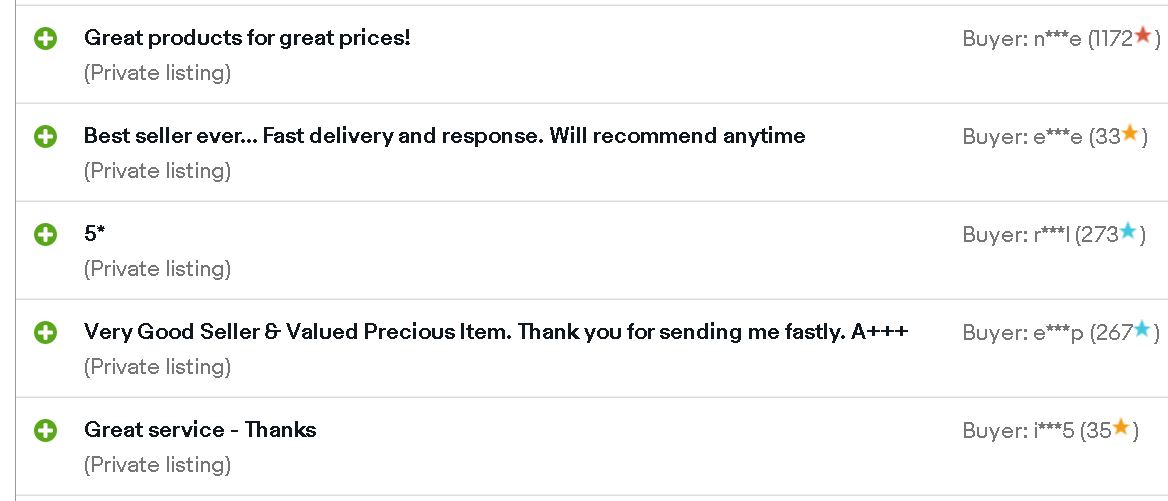Click the turquoise star beside buyer r***l's 273 score
This screenshot has width=1168, height=501.
(1129, 231)
